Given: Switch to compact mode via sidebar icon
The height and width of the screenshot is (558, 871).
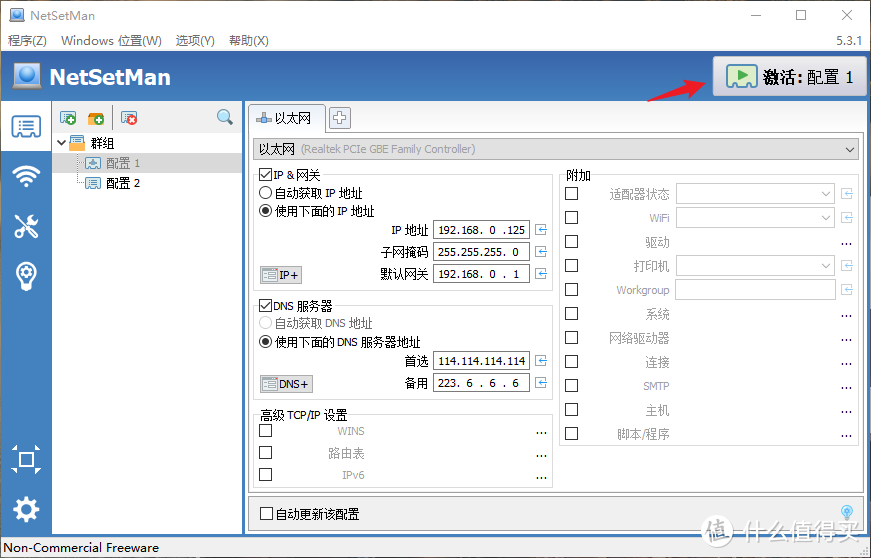Looking at the screenshot, I should (x=26, y=459).
